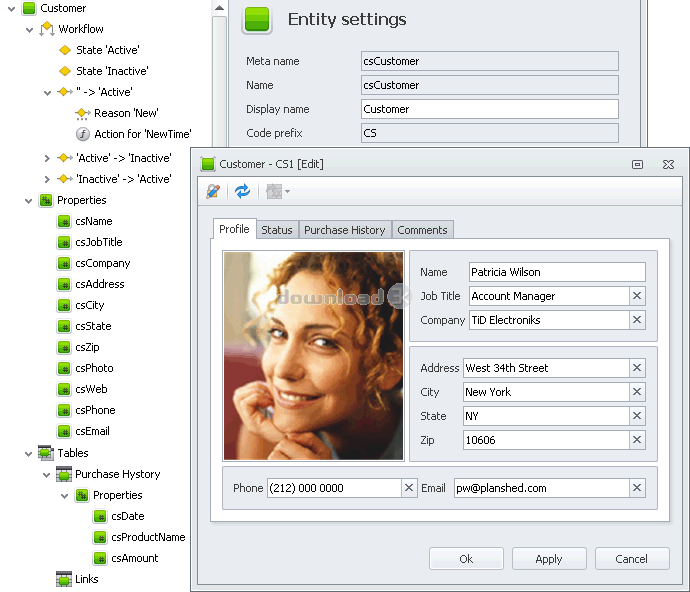
Task: Collapse the top-level Properties node
Action: pos(29,201)
